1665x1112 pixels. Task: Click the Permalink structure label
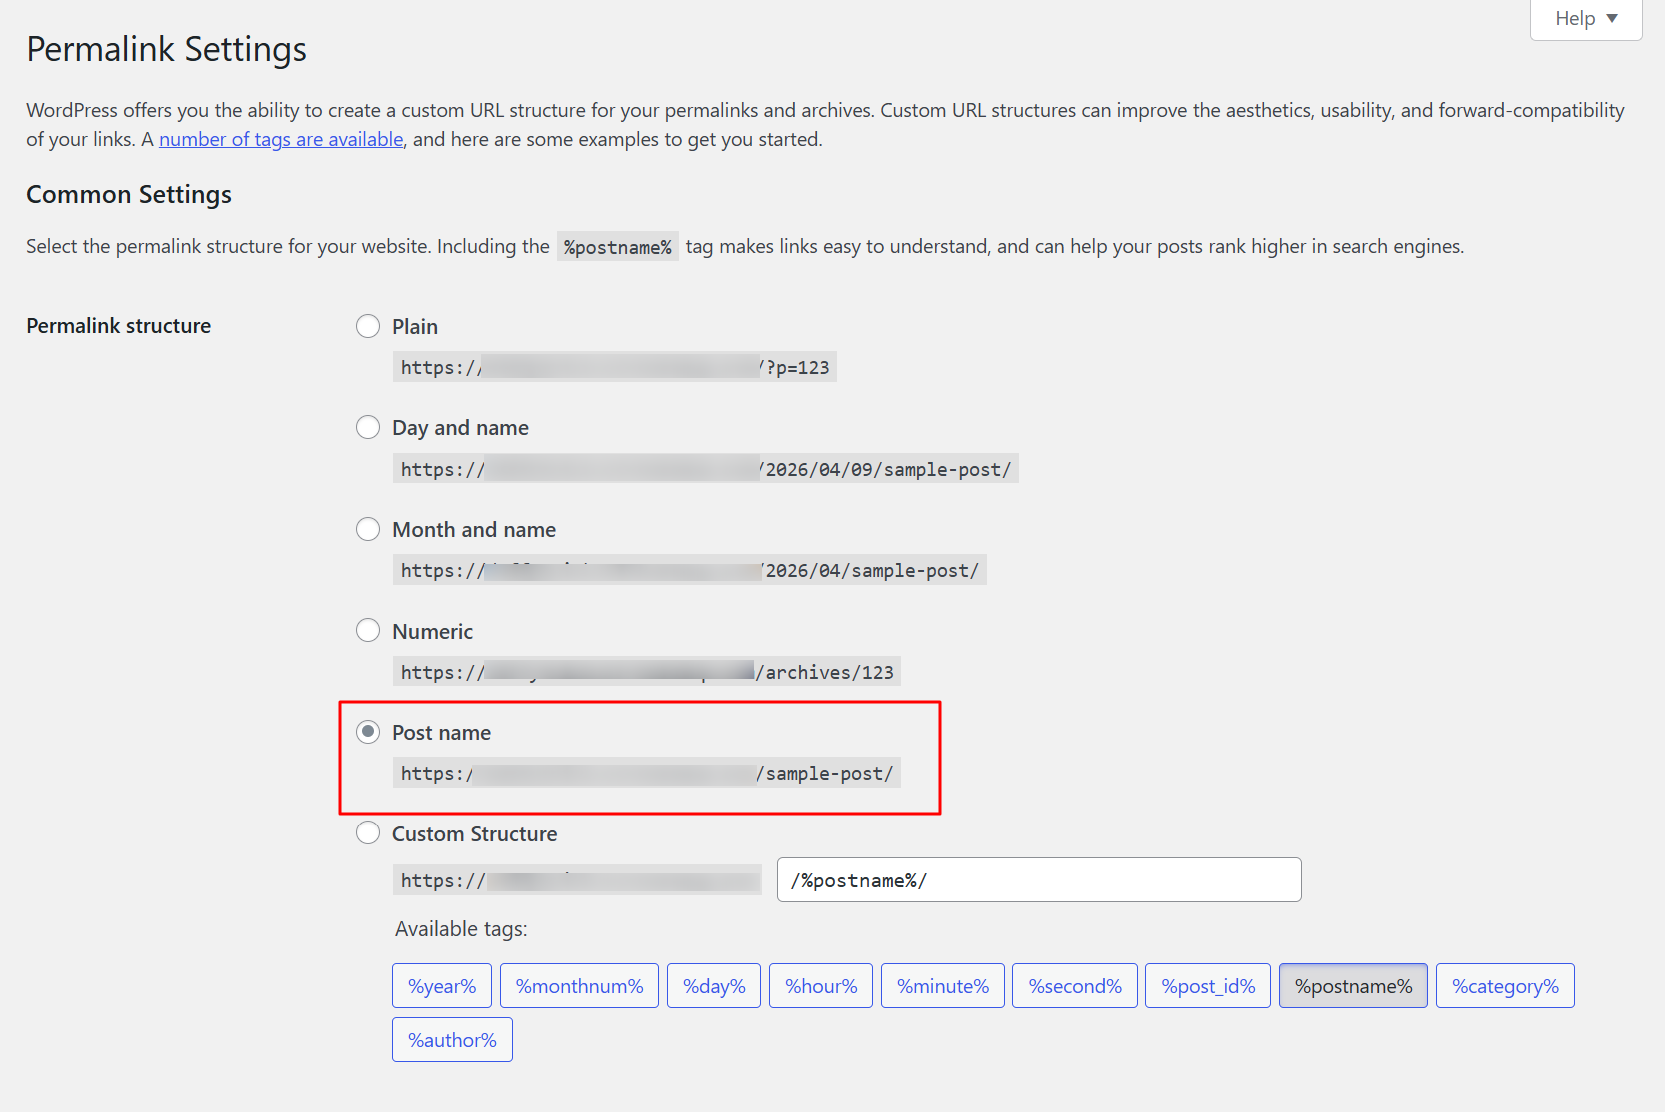coord(119,326)
